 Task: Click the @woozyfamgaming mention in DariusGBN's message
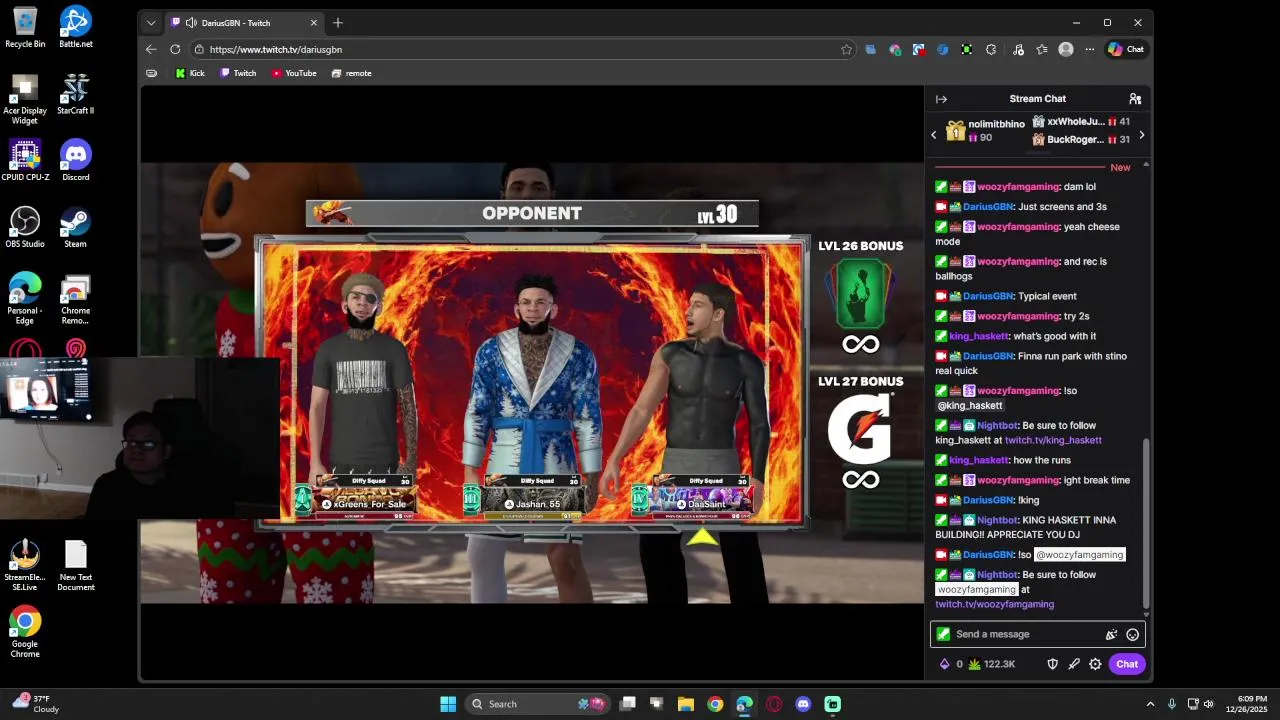(x=1079, y=555)
